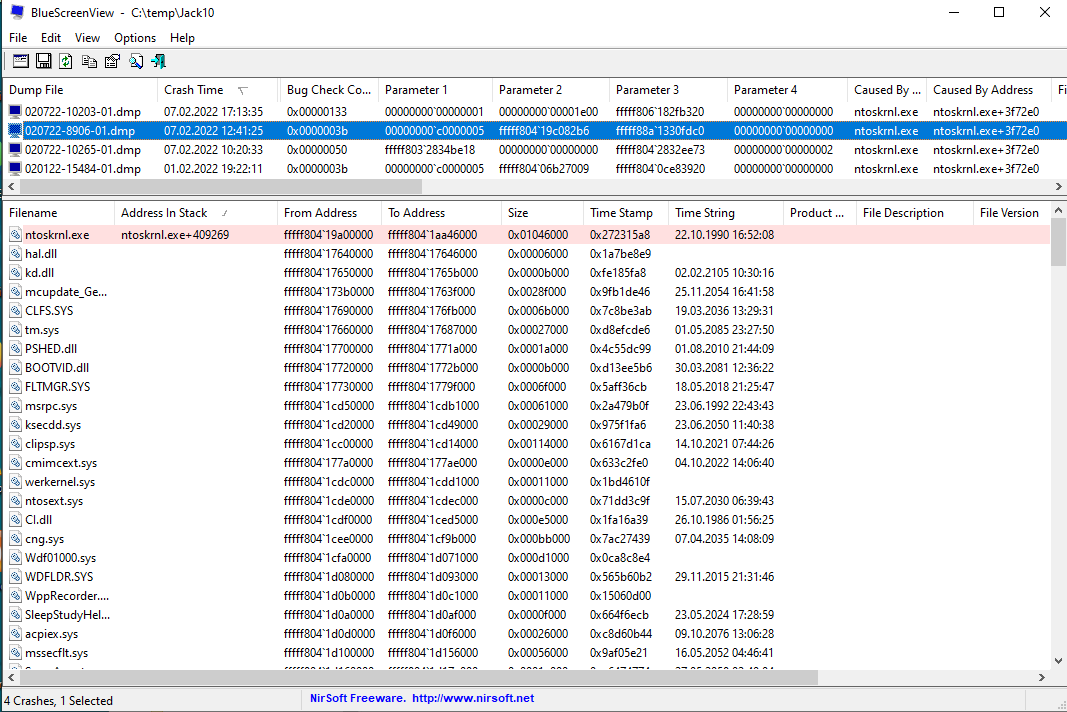Click the CLFS.SYS file icon

click(x=16, y=311)
